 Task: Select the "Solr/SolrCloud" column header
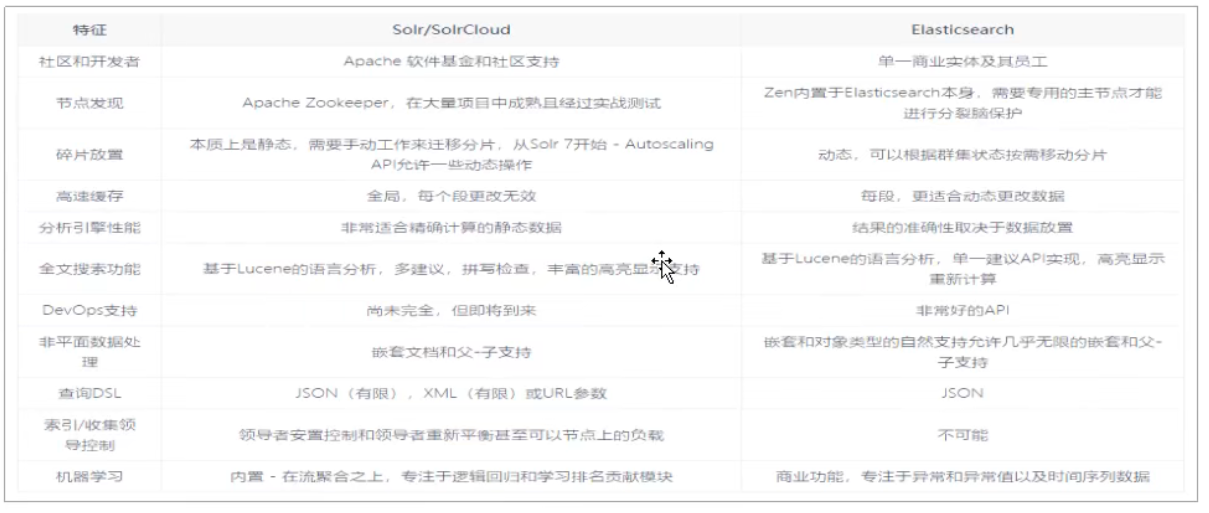[x=452, y=30]
